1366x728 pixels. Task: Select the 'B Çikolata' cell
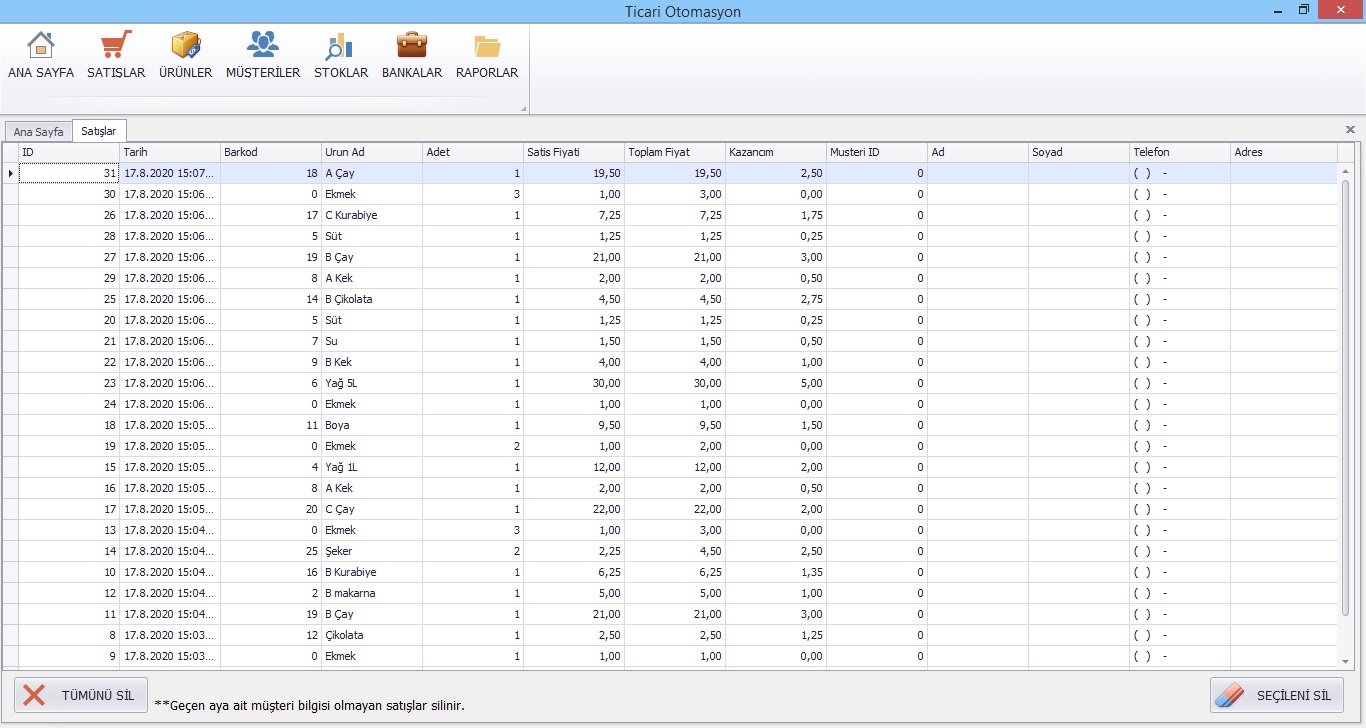point(371,299)
